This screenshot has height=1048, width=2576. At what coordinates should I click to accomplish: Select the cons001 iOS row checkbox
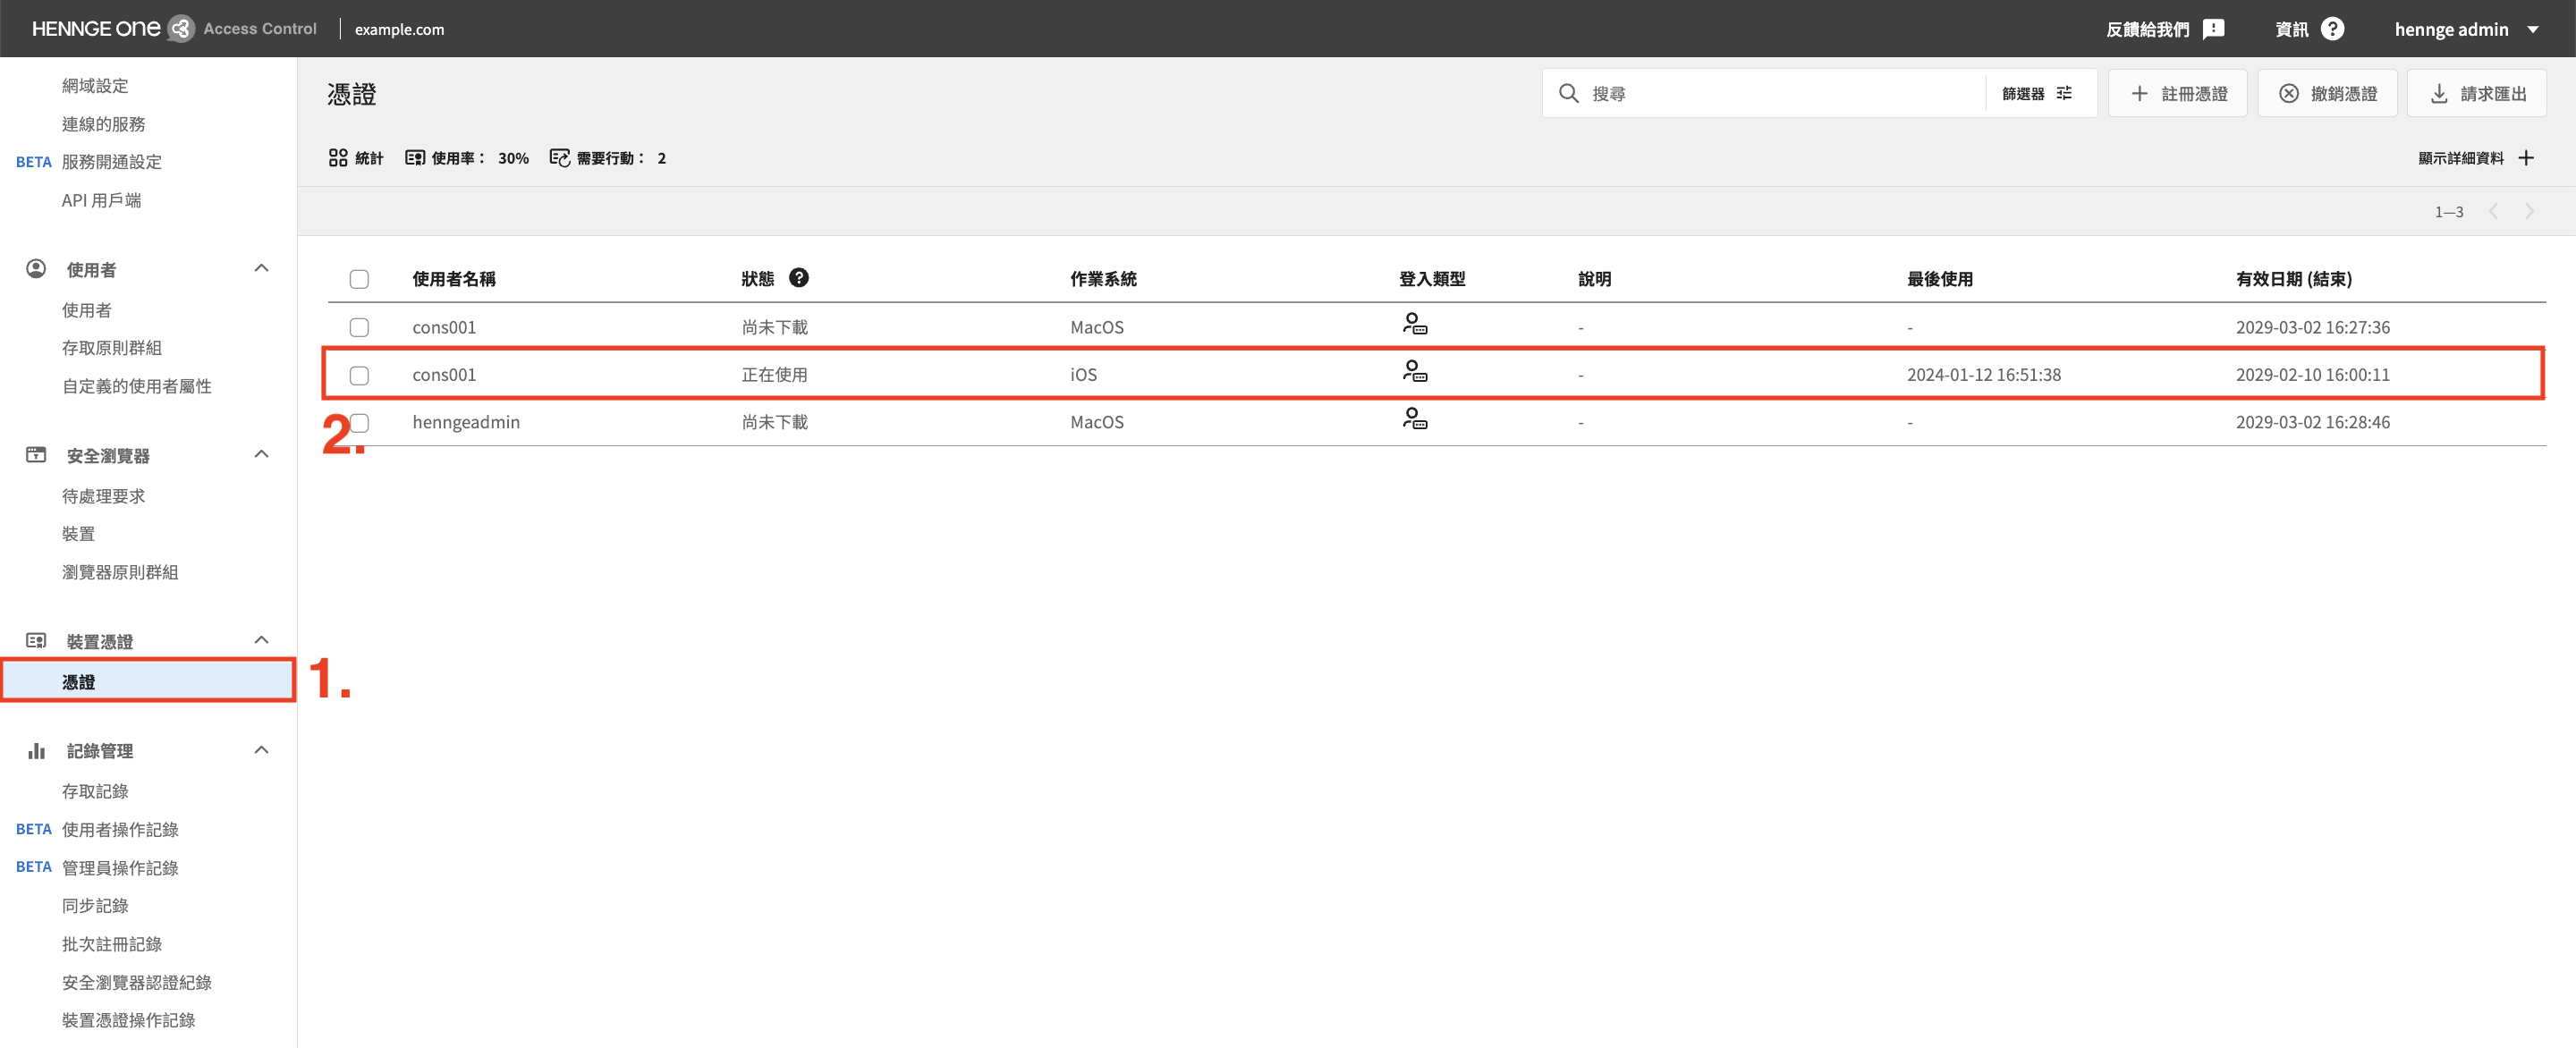(x=359, y=375)
